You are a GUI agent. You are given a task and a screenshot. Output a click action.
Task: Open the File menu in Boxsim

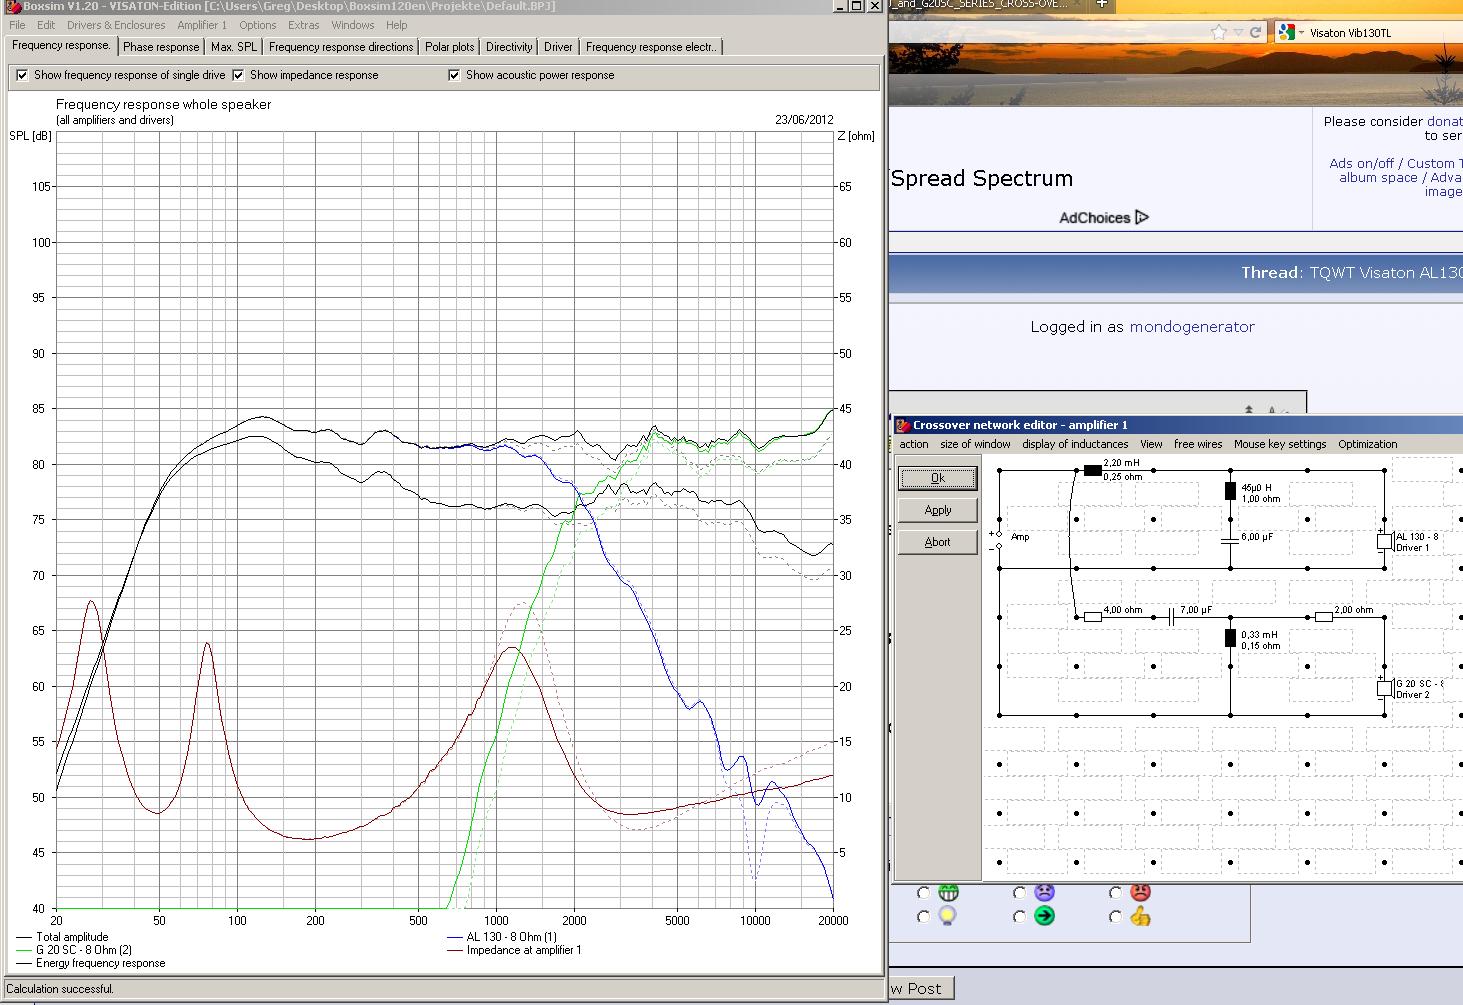tap(18, 25)
